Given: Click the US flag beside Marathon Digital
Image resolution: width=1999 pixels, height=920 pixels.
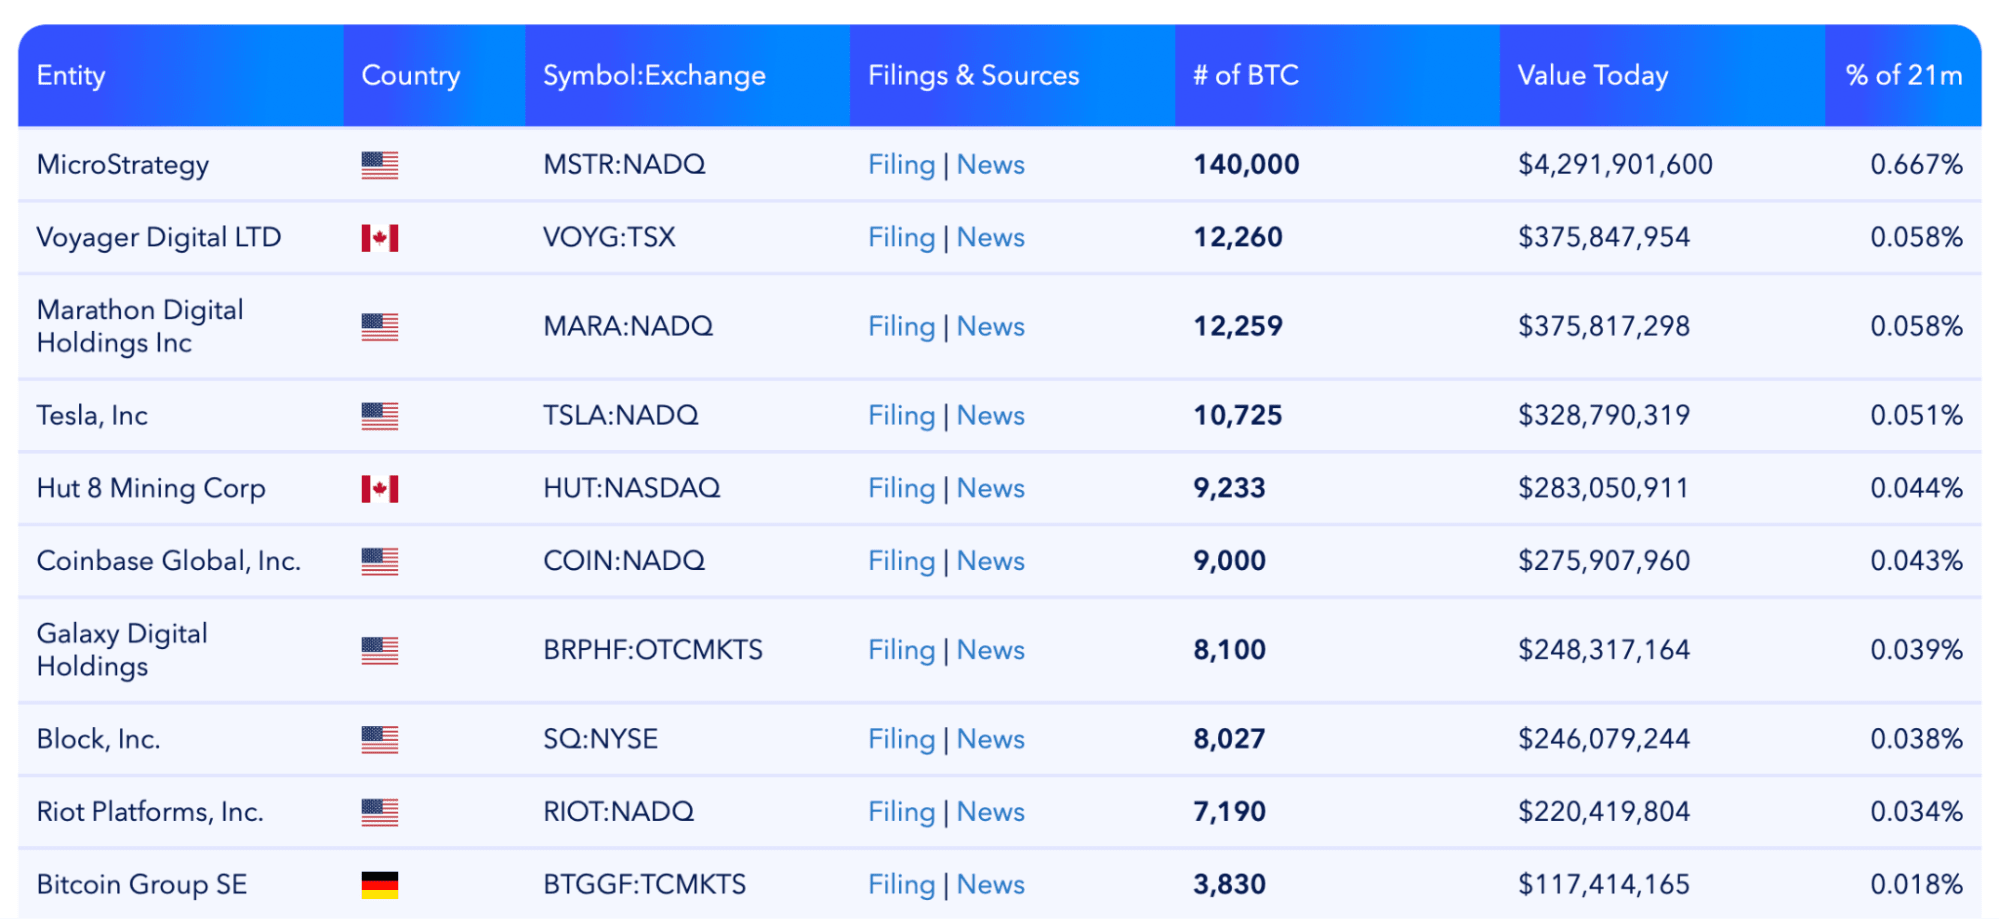Looking at the screenshot, I should pos(380,327).
